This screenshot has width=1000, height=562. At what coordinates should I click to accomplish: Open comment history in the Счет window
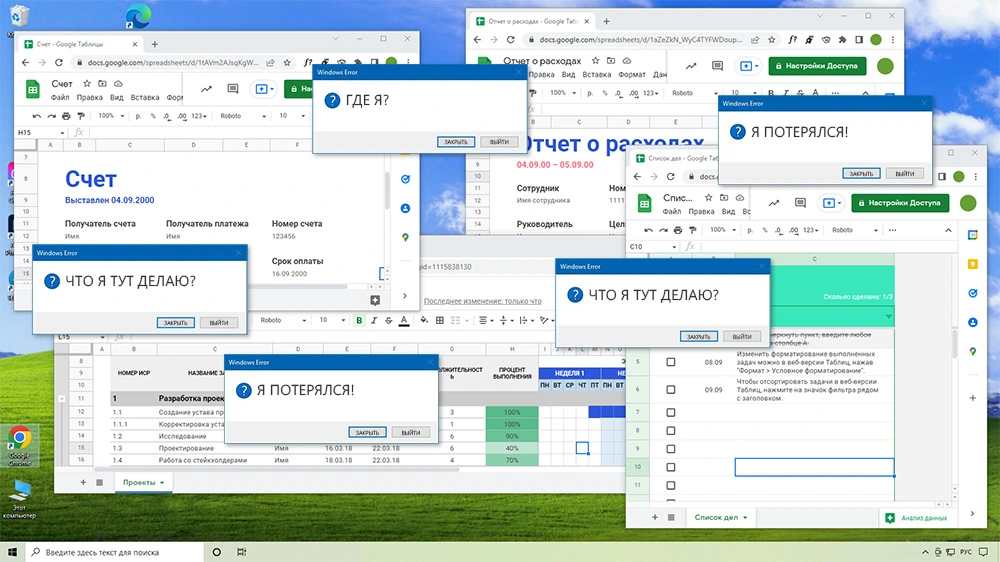pyautogui.click(x=232, y=89)
